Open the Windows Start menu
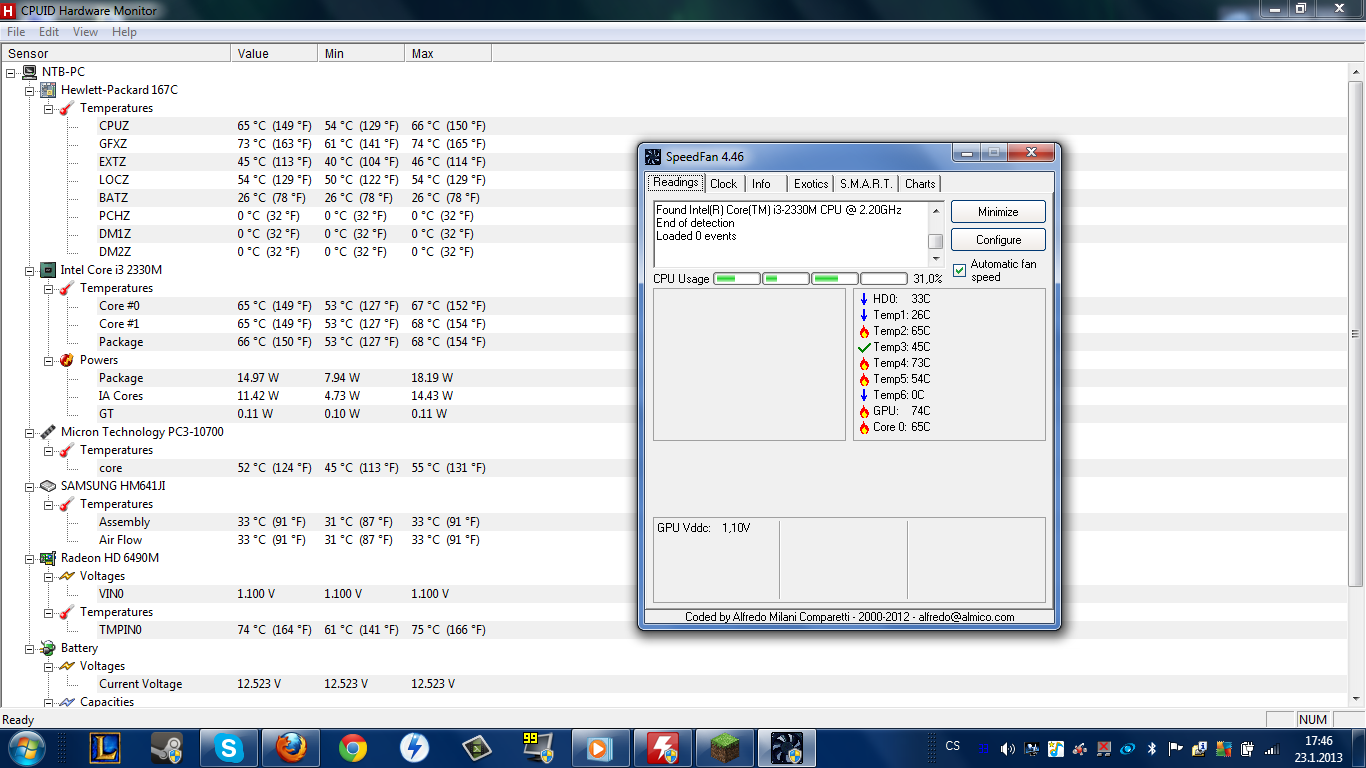 tap(26, 747)
